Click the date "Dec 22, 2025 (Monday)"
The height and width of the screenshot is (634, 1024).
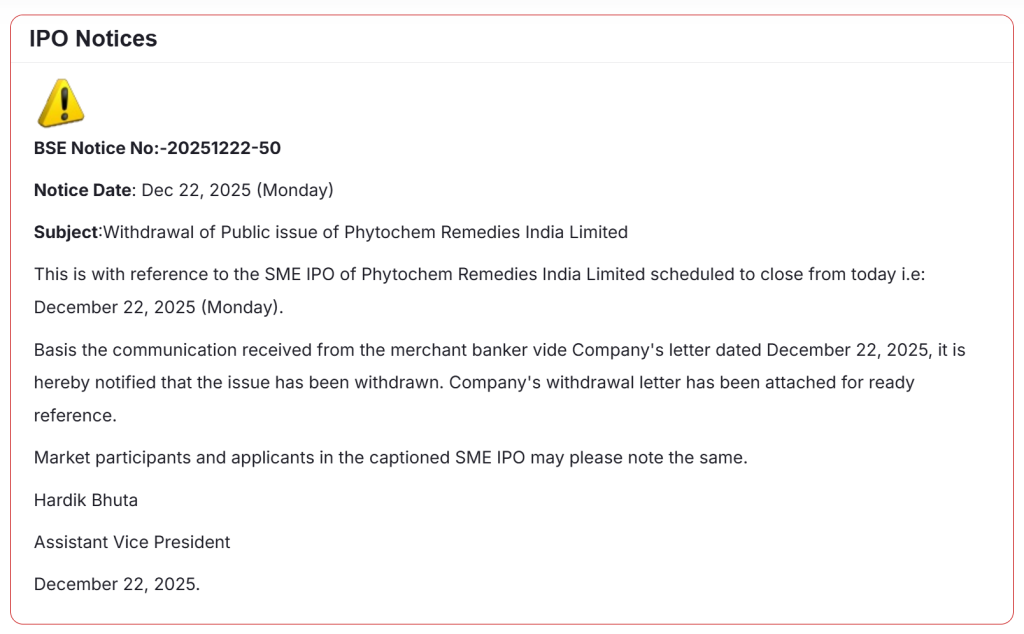tap(238, 190)
